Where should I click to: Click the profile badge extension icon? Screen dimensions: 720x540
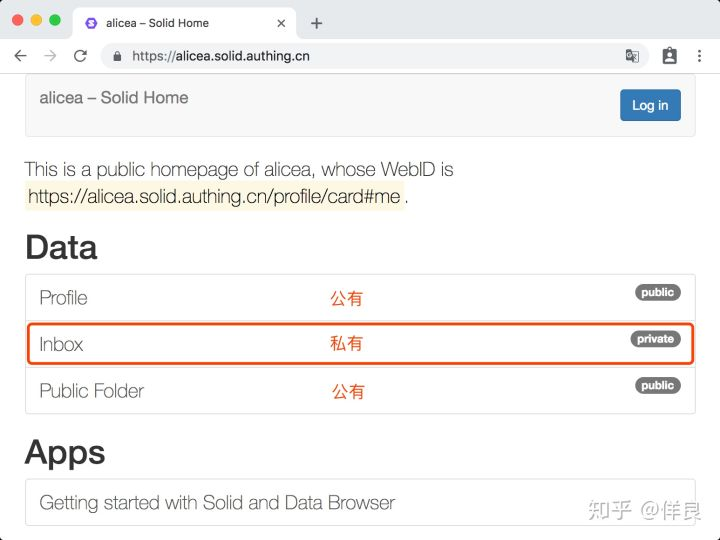point(669,56)
